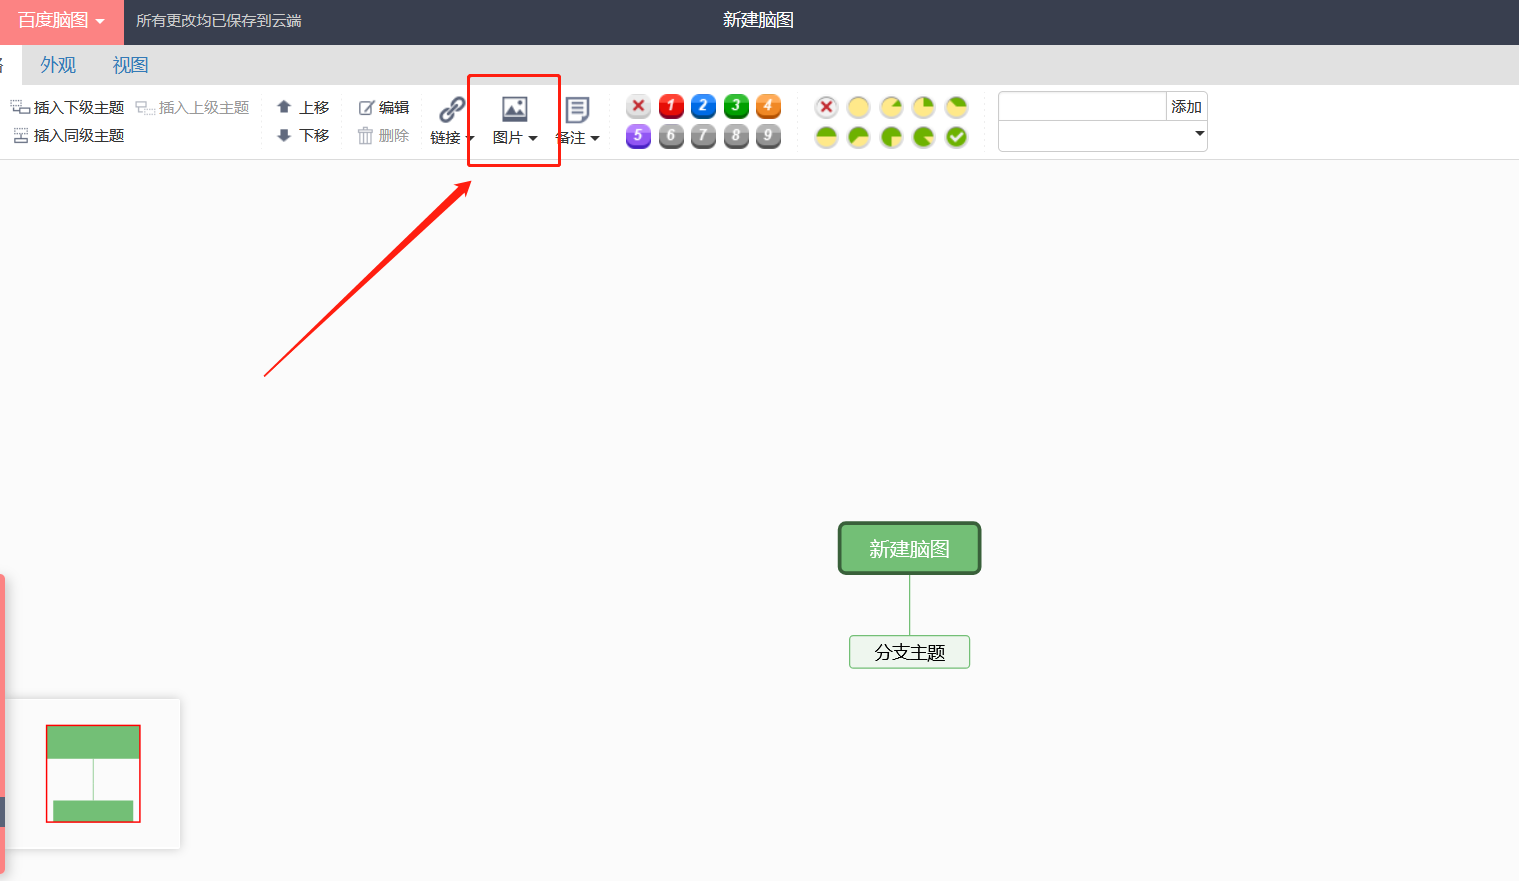Viewport: 1519px width, 881px height.
Task: Click 插入同级主题 to add a sibling topic
Action: tap(68, 135)
